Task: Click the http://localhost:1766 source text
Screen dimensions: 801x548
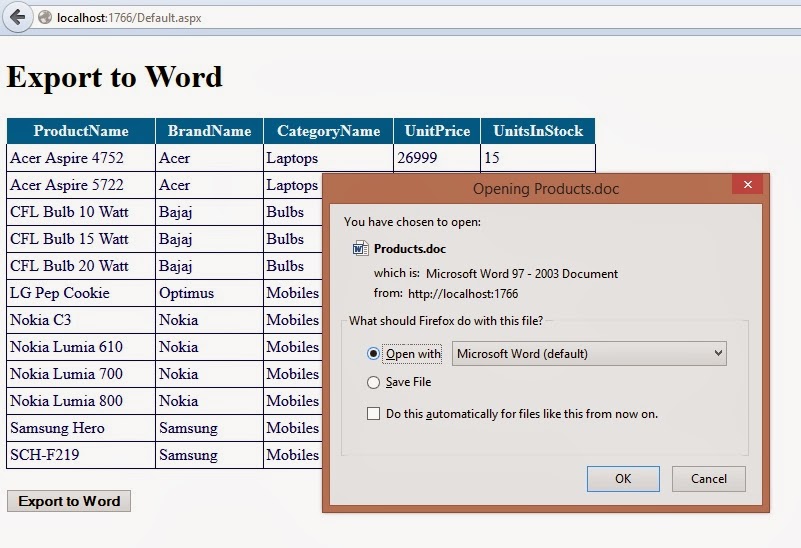Action: 463,294
